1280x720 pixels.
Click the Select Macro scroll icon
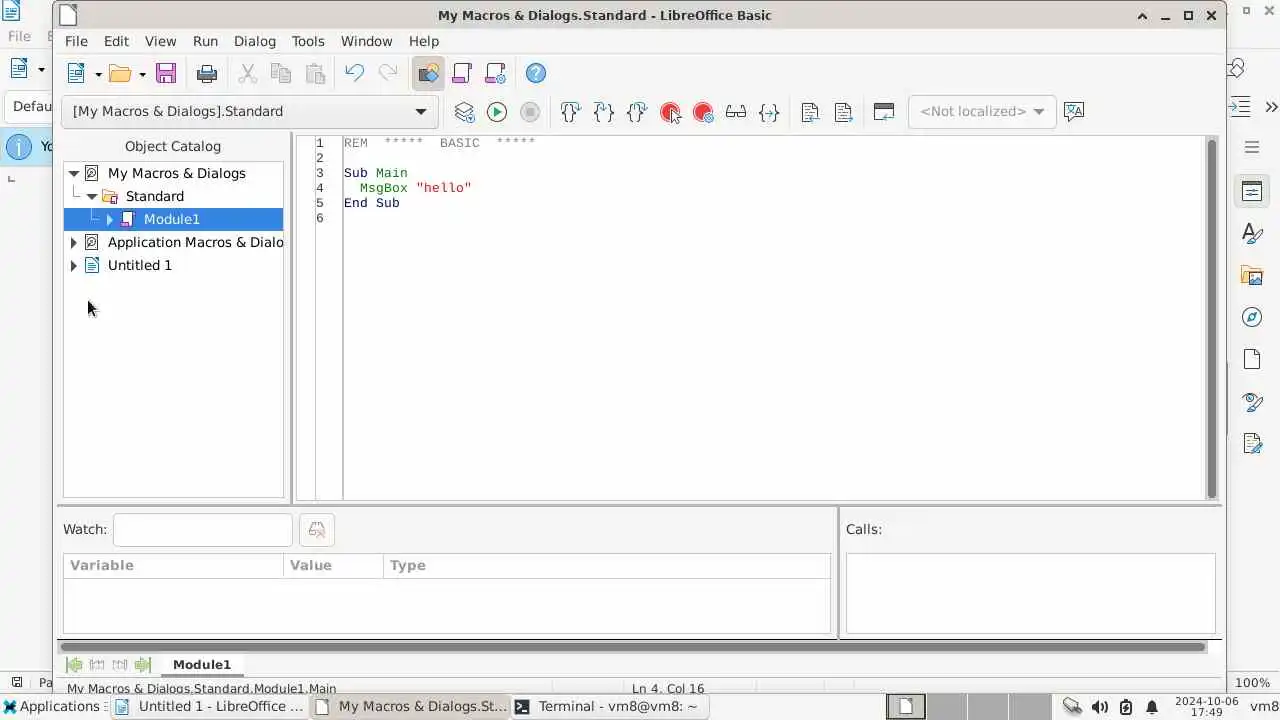tap(462, 73)
